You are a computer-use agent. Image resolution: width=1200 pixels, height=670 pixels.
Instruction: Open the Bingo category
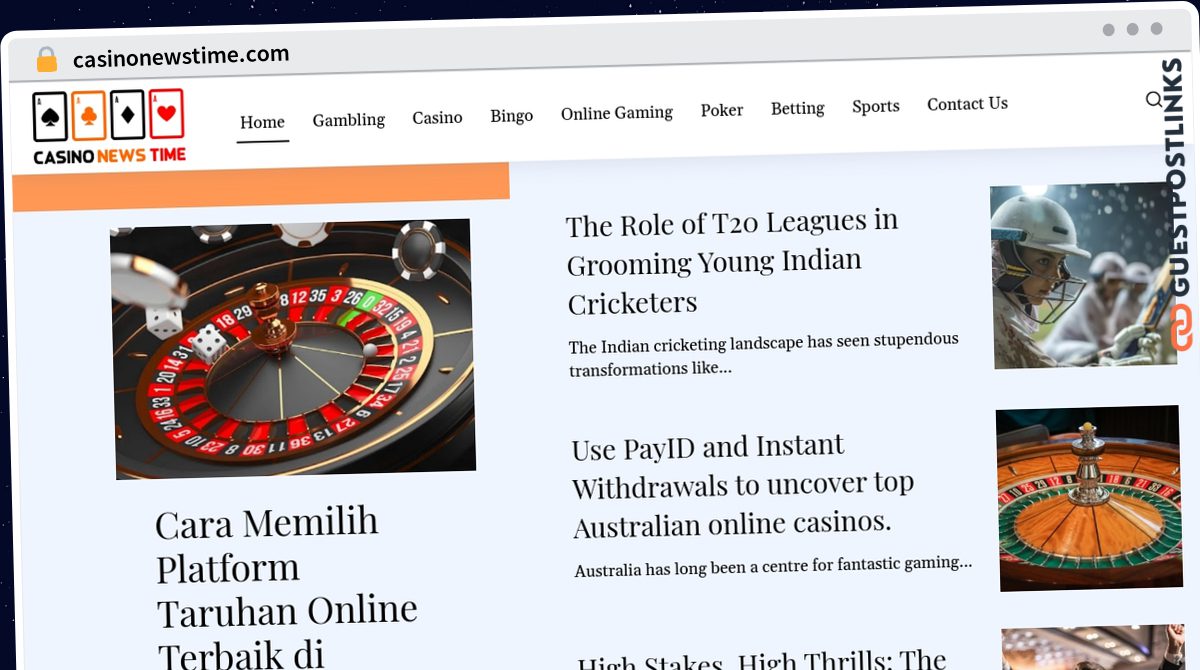tap(511, 116)
